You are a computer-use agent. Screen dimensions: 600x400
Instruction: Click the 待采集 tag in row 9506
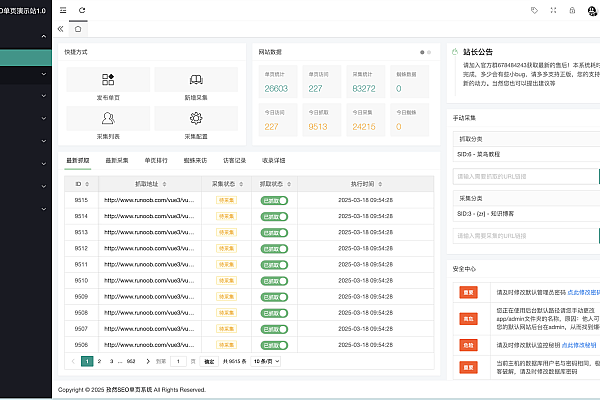pos(227,345)
